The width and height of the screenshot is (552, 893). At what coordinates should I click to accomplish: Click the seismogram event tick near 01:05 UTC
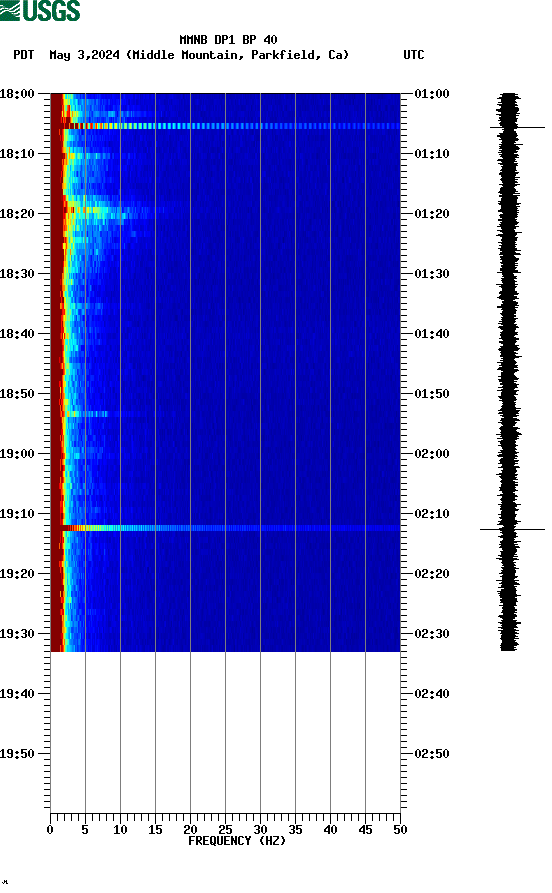517,128
